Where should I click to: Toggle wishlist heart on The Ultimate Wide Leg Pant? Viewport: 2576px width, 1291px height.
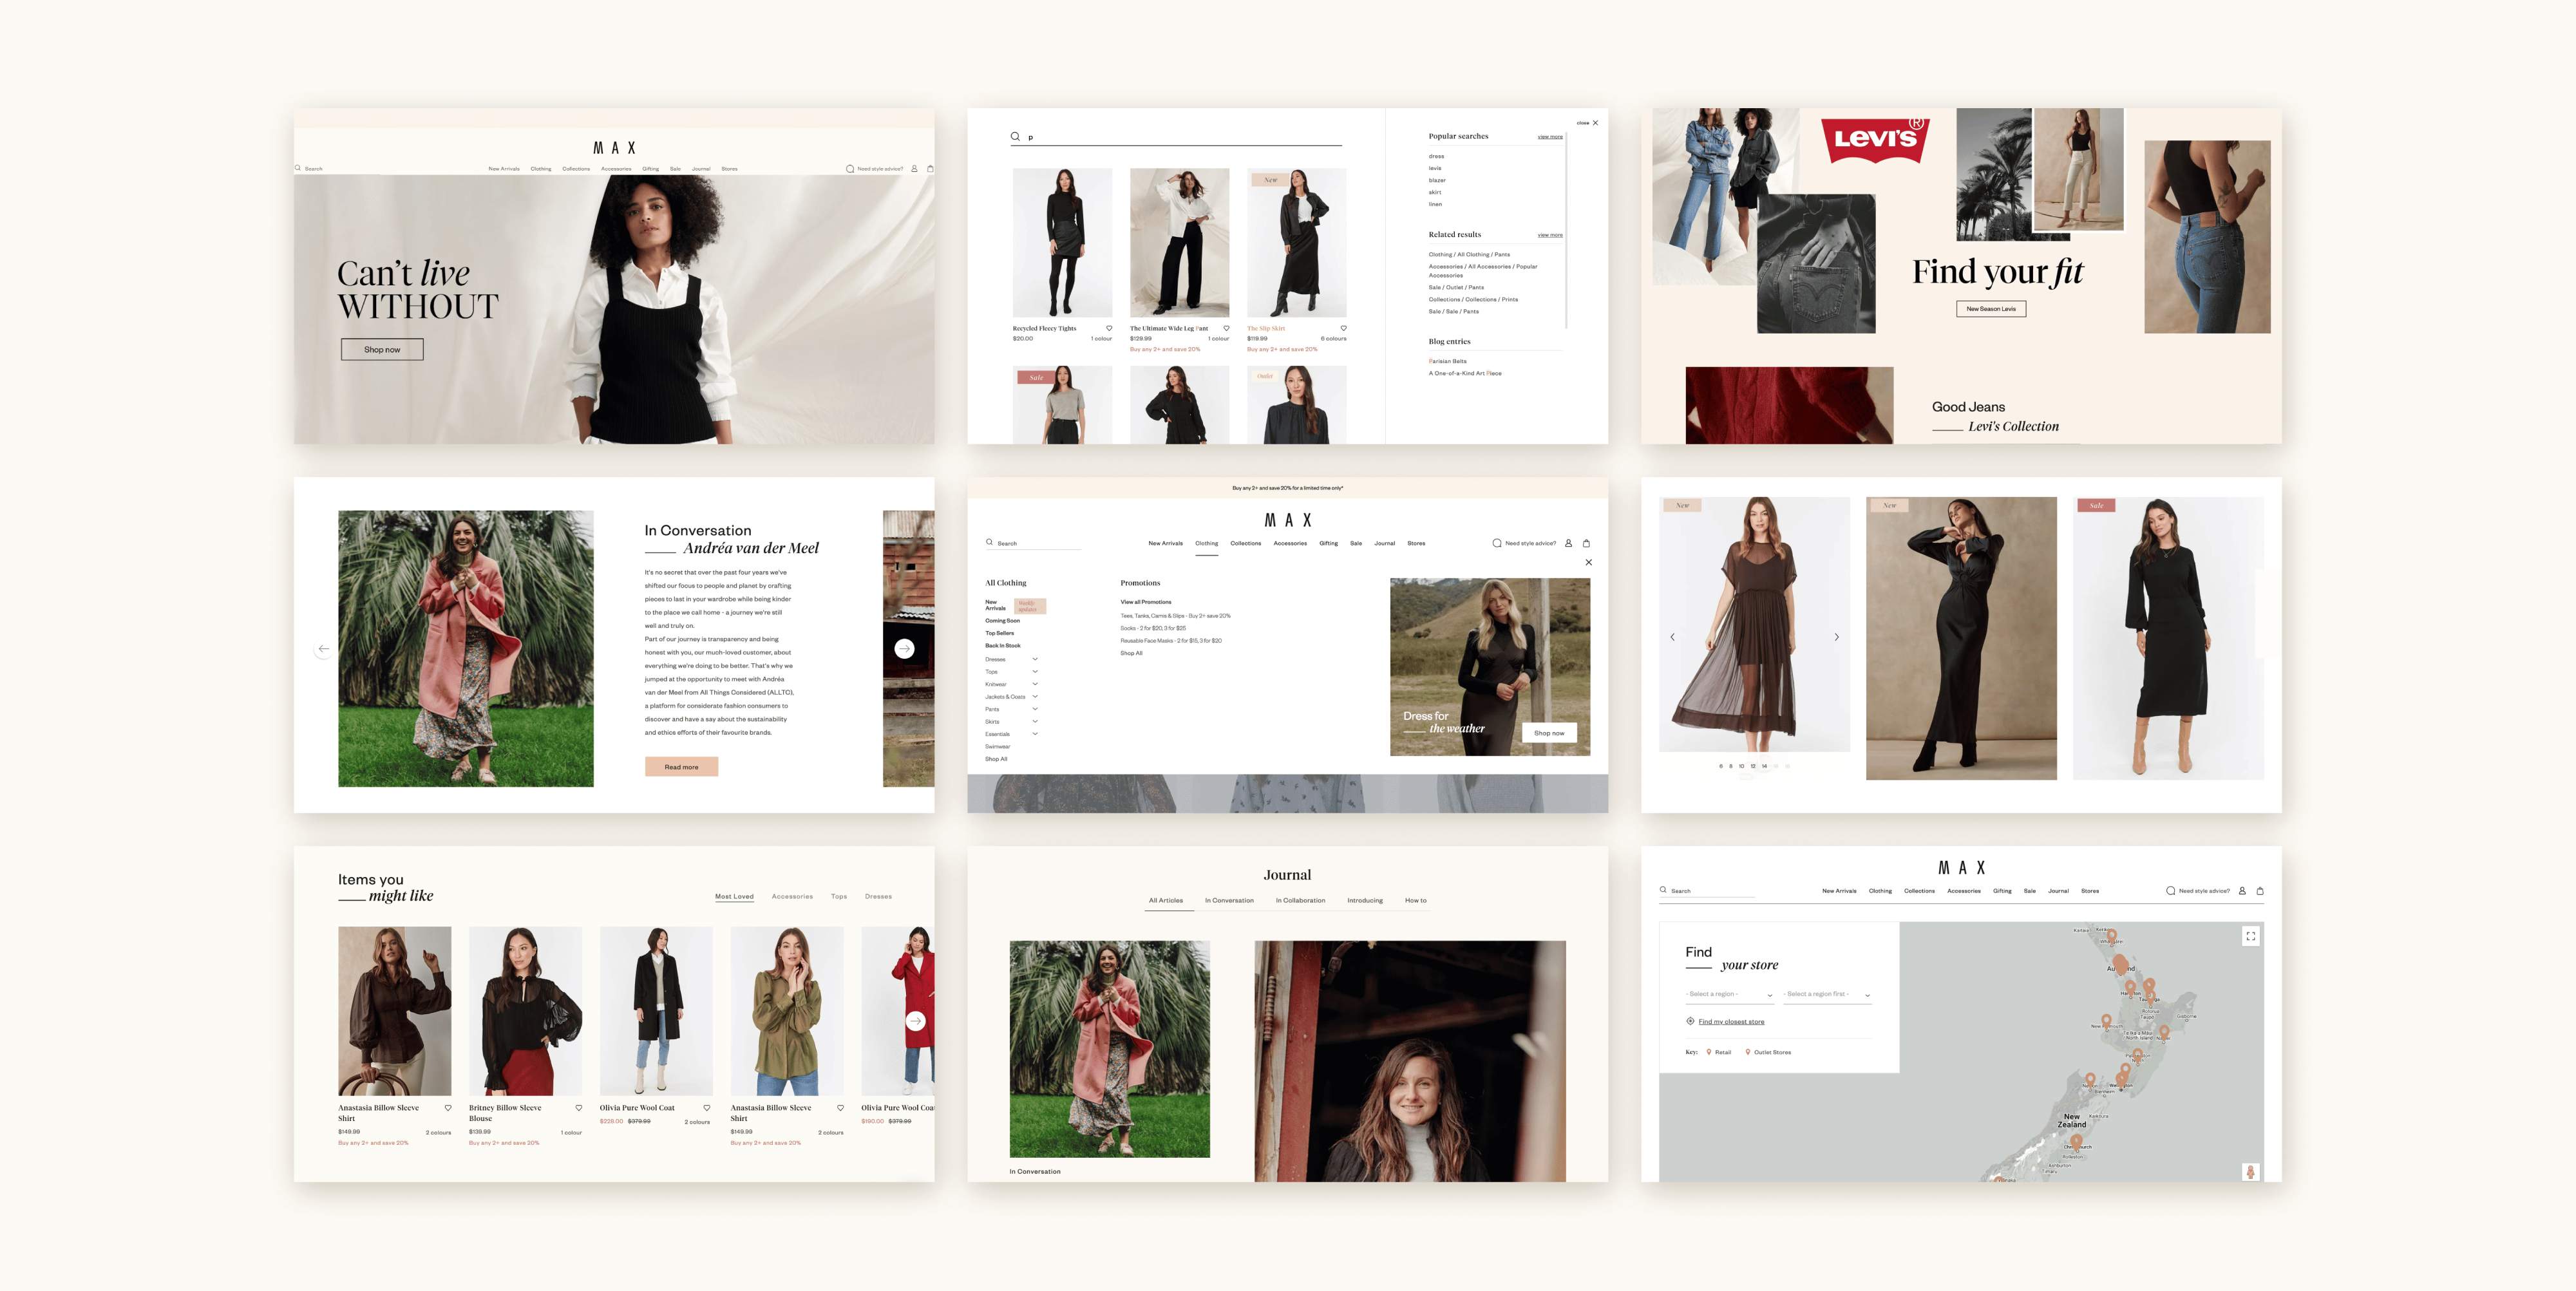(x=1226, y=328)
